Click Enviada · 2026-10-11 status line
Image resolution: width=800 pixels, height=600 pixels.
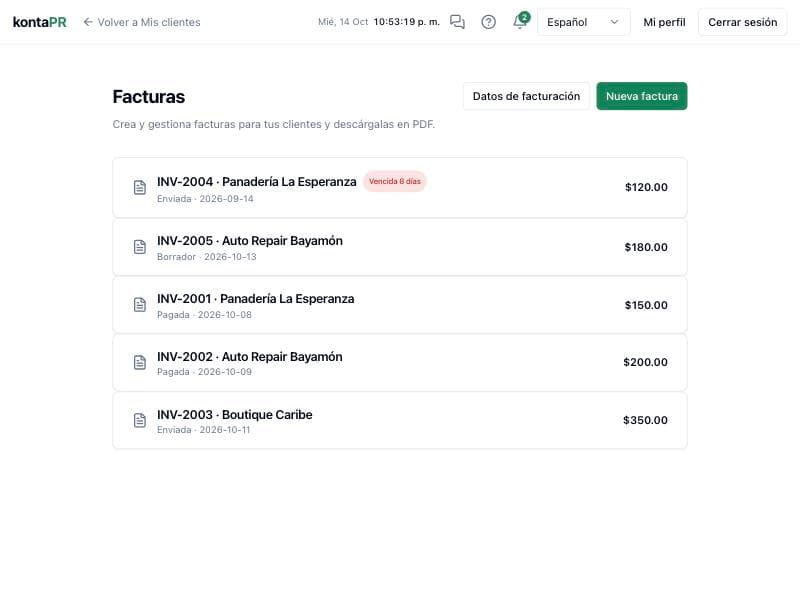click(x=204, y=430)
